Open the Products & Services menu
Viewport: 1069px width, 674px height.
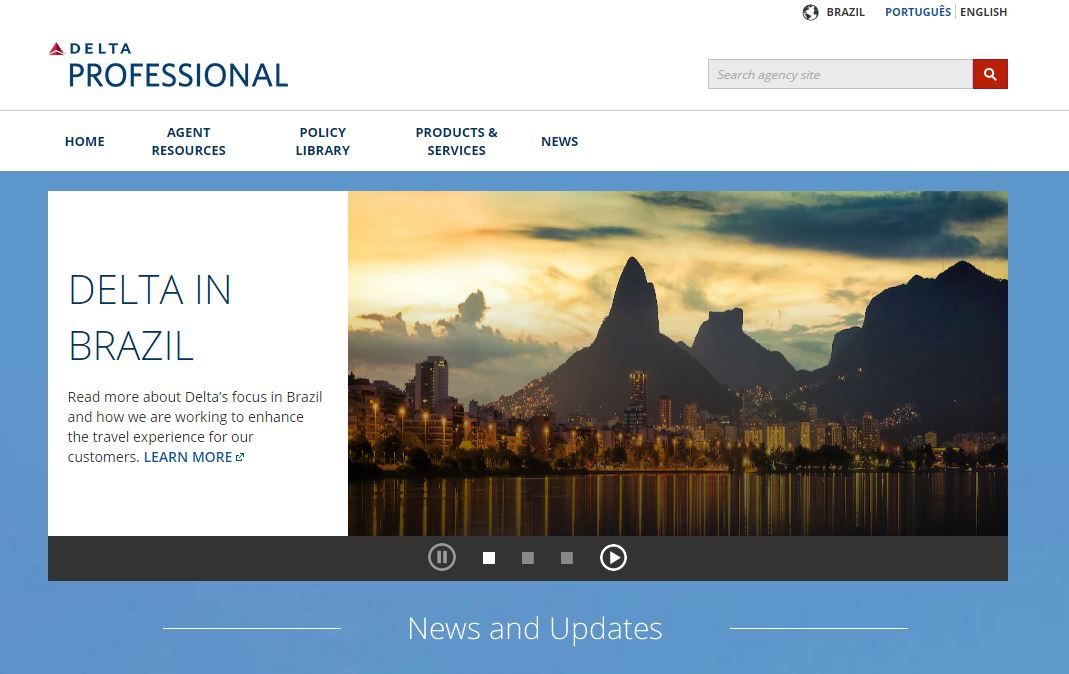tap(456, 141)
